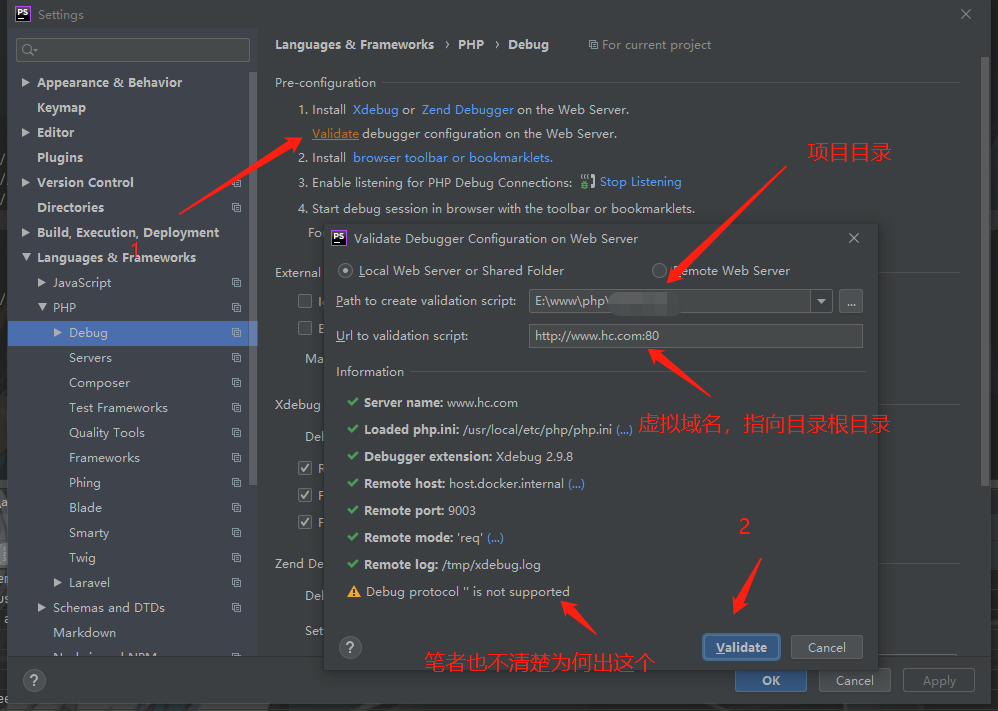Image resolution: width=998 pixels, height=711 pixels.
Task: Select Local Web Server or Shared Folder option
Action: (345, 271)
